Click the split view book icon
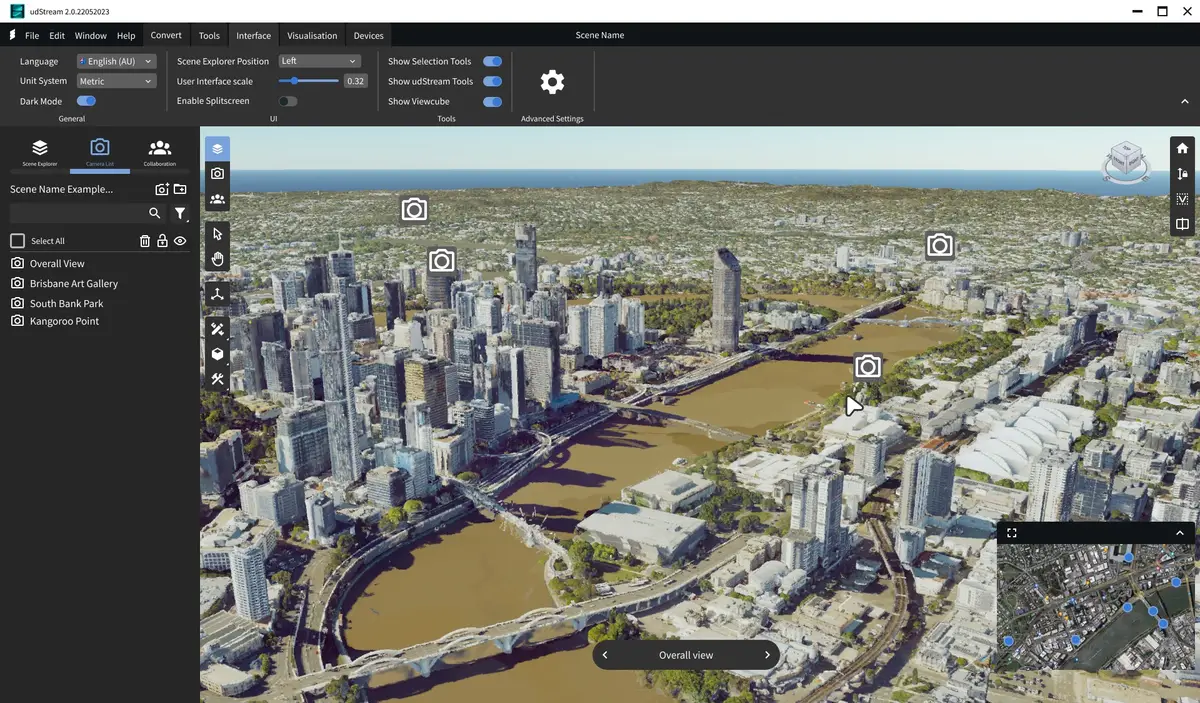 click(1182, 224)
